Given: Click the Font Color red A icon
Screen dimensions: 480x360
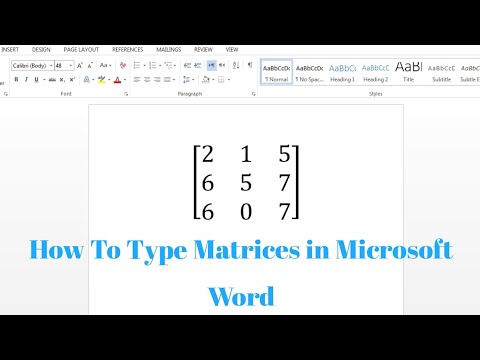Looking at the screenshot, I should click(x=117, y=80).
